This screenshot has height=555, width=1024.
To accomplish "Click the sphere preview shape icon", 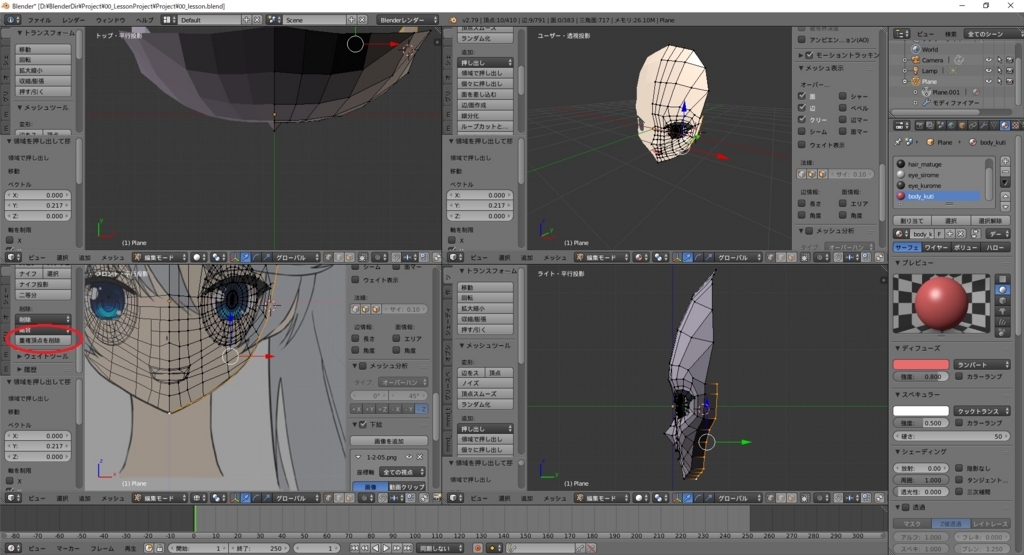I will click(1002, 289).
